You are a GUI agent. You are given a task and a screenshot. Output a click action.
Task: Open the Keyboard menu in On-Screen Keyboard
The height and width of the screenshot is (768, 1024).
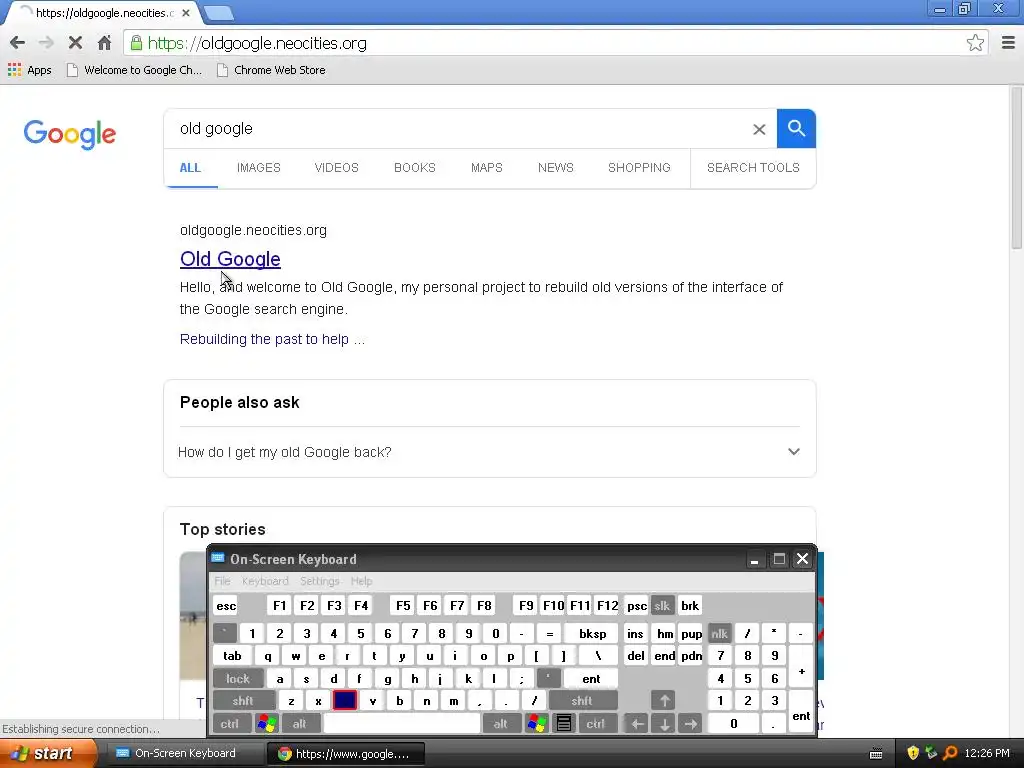pyautogui.click(x=265, y=581)
